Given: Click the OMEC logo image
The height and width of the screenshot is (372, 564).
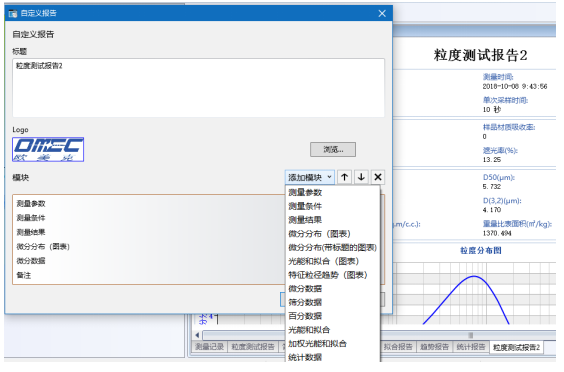Looking at the screenshot, I should pos(48,149).
